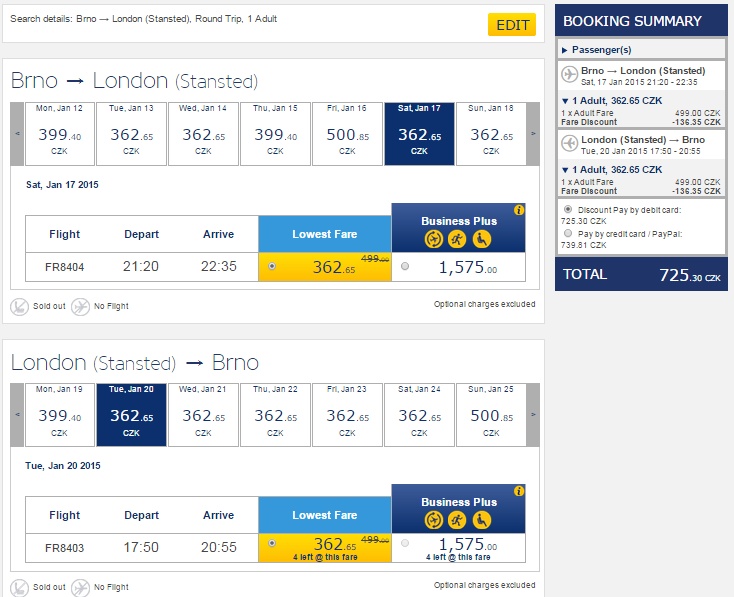Select Discount Pay by debit card option
Screen dimensions: 734x597
[568, 209]
